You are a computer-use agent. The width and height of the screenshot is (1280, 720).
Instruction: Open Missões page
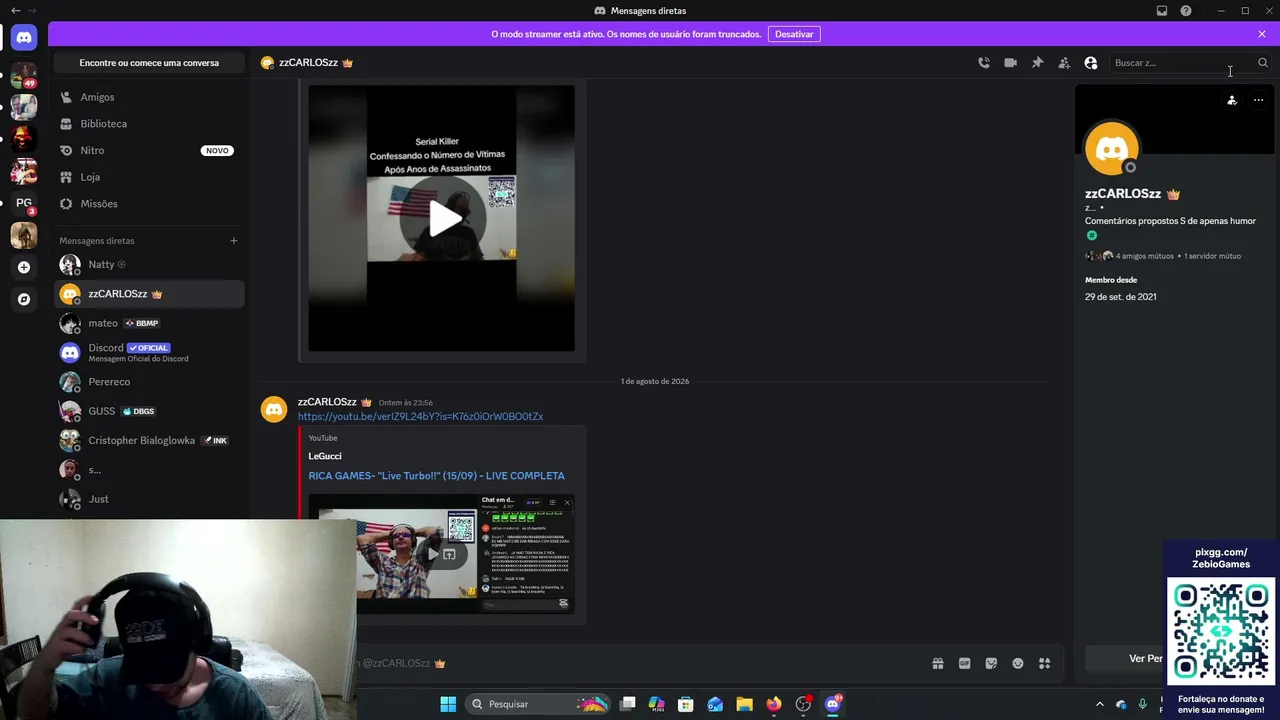pyautogui.click(x=149, y=204)
